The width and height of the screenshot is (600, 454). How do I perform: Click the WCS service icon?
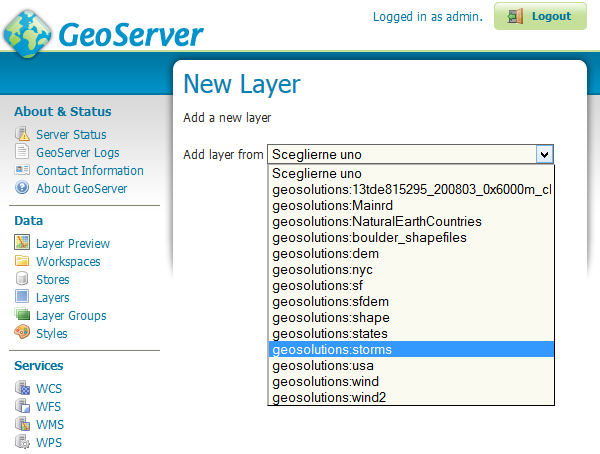(22, 387)
